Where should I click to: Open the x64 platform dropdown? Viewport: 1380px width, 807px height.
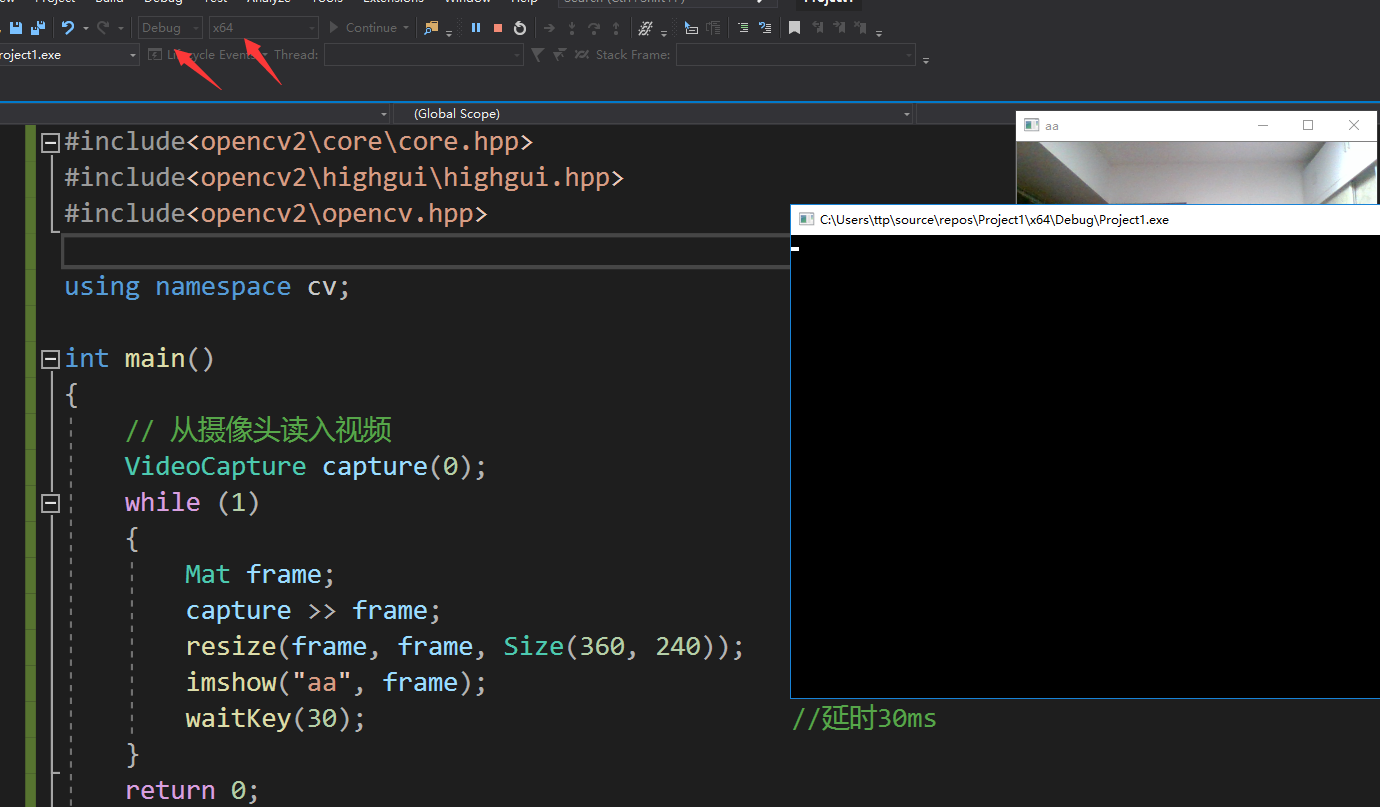pos(263,28)
